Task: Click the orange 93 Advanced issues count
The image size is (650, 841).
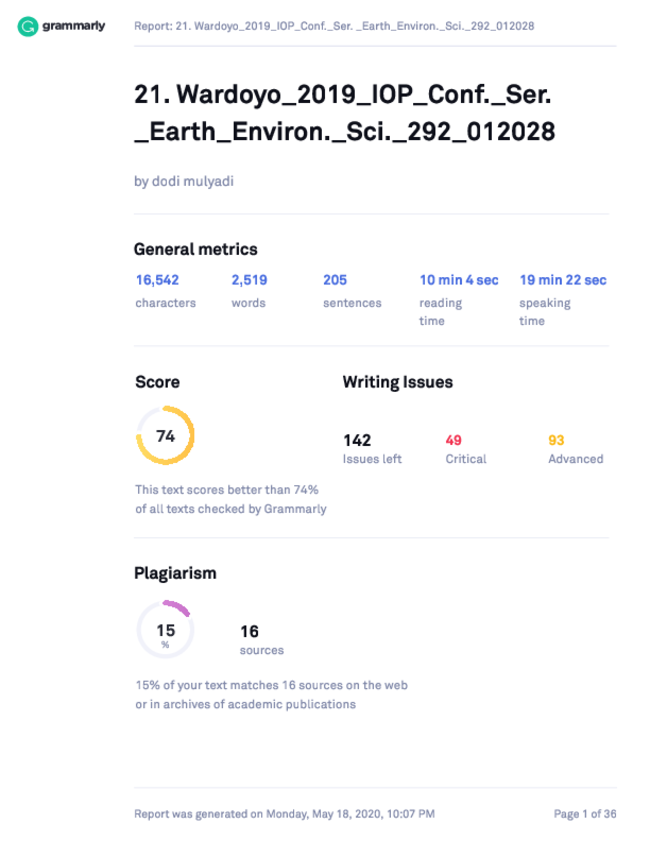Action: pyautogui.click(x=575, y=449)
